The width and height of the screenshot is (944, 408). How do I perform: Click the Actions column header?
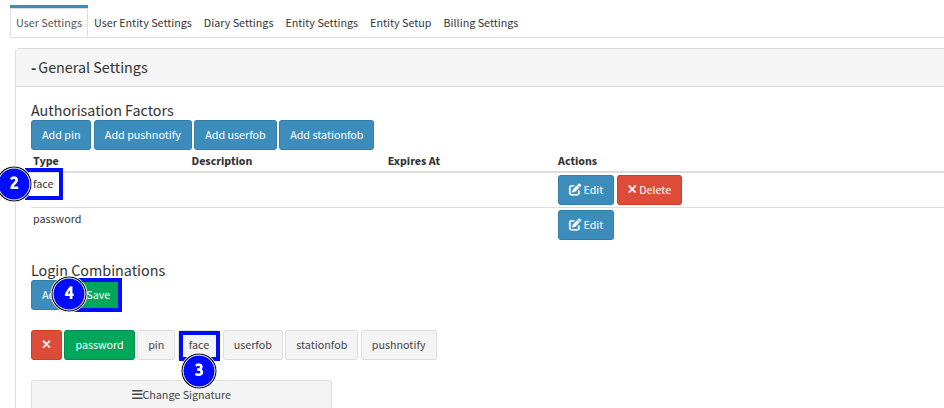577,161
